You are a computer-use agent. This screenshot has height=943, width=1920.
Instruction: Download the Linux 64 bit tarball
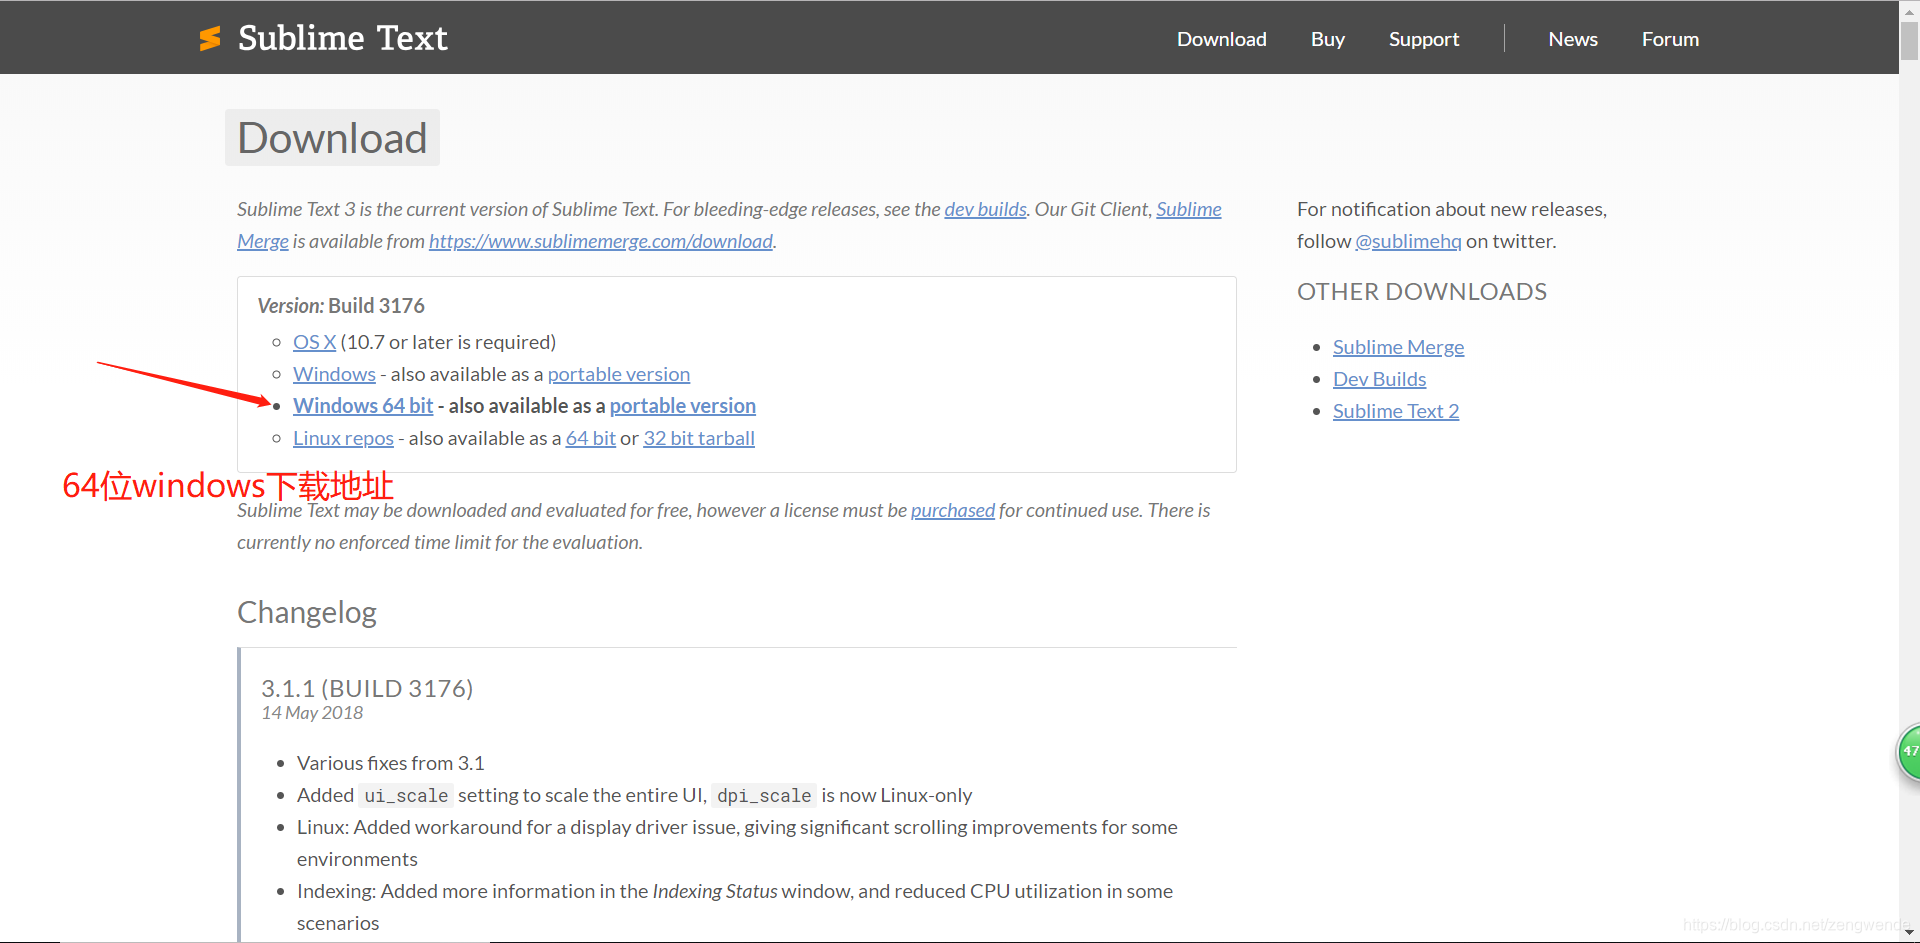click(x=590, y=438)
